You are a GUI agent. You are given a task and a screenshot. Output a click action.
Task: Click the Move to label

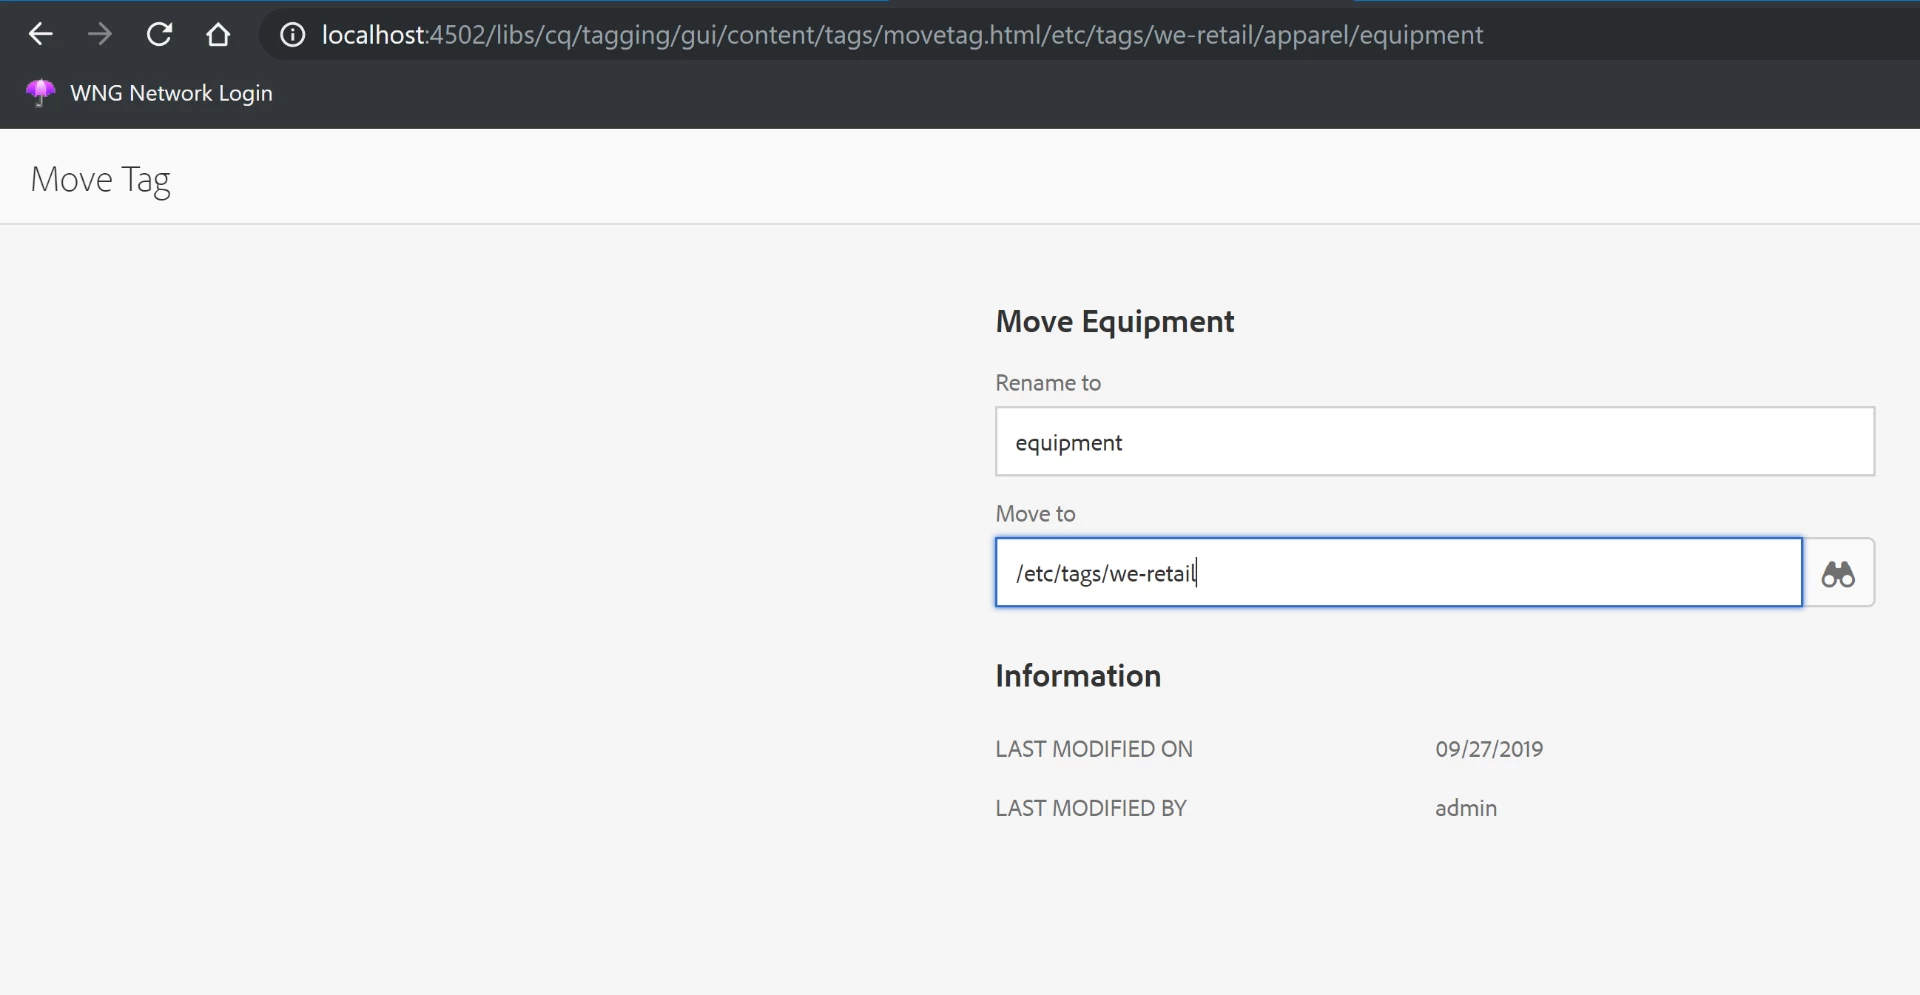(1035, 514)
